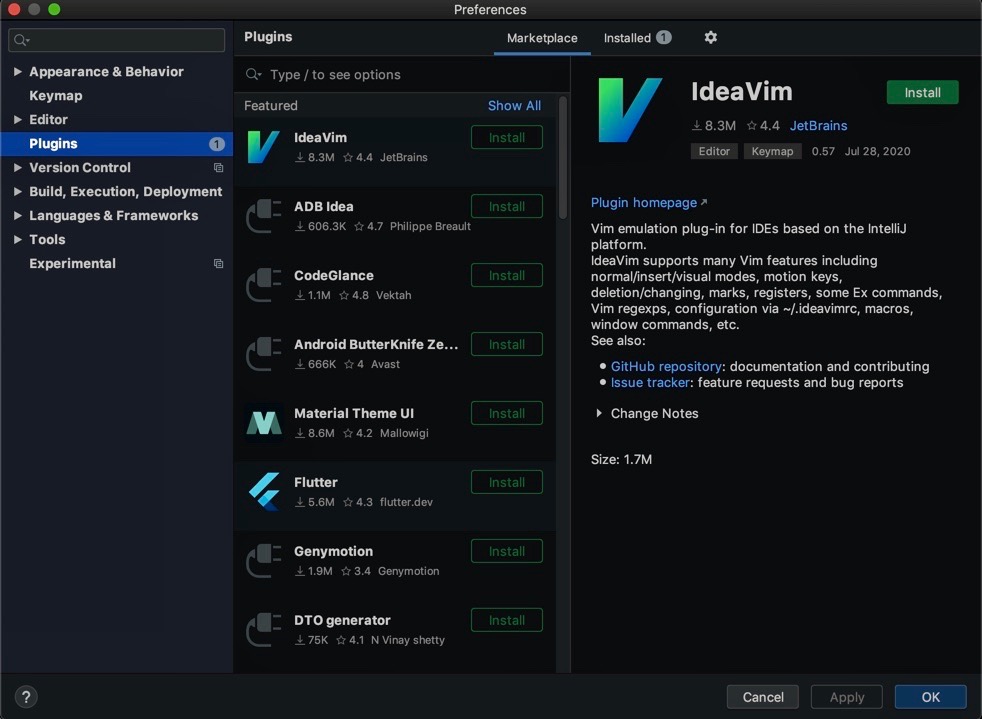The width and height of the screenshot is (982, 719).
Task: Expand the Editor settings section
Action: (18, 120)
